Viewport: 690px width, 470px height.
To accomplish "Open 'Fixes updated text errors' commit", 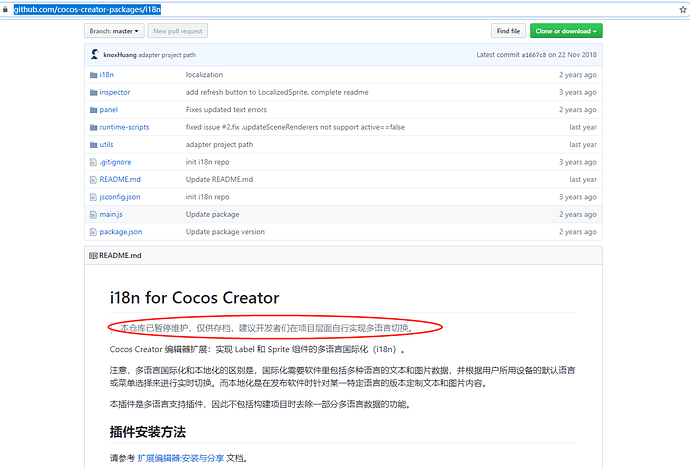I will point(226,110).
